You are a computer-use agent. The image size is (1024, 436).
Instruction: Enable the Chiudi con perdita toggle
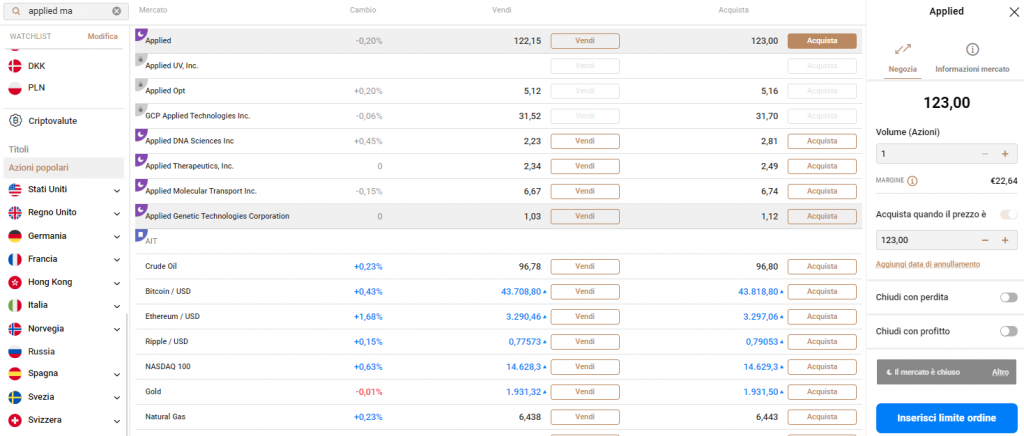point(1008,297)
